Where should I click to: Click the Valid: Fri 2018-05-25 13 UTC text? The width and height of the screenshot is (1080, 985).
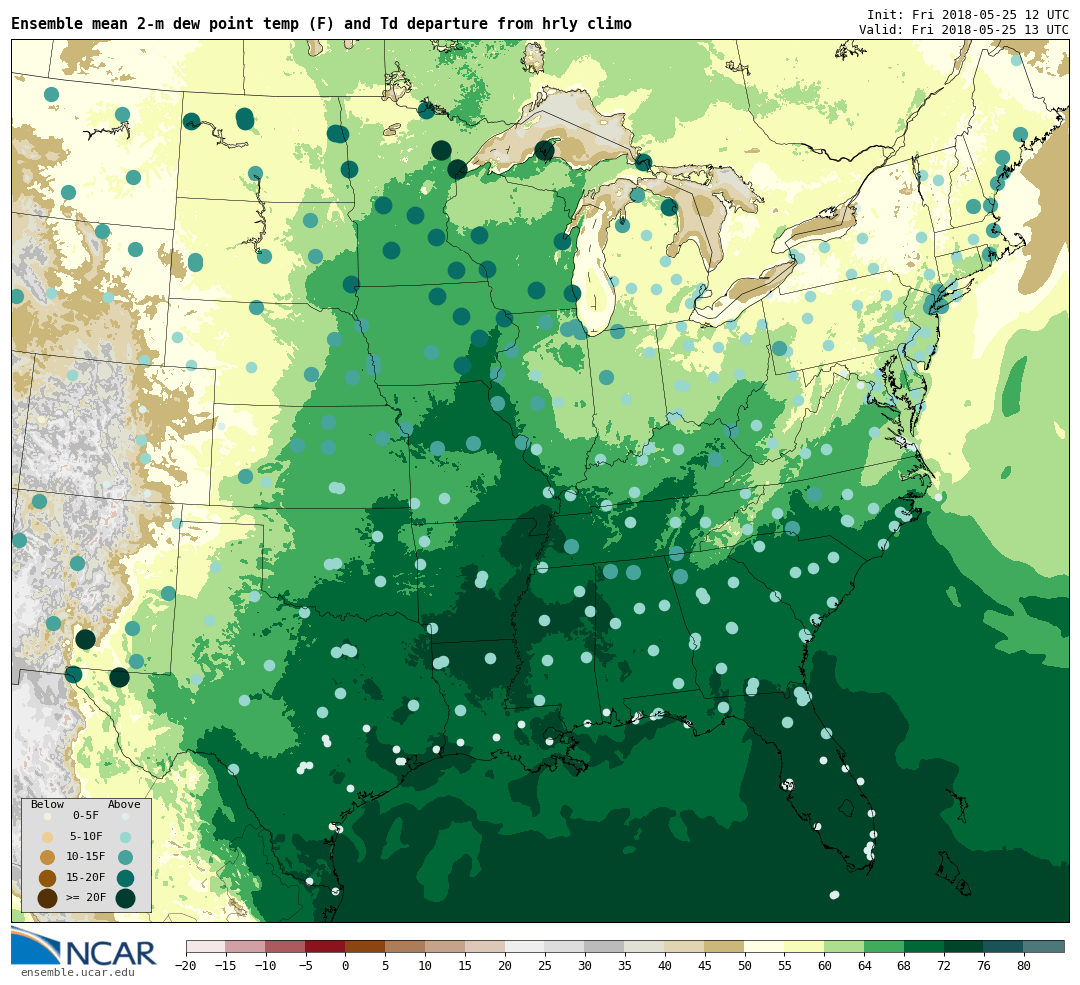(x=964, y=30)
